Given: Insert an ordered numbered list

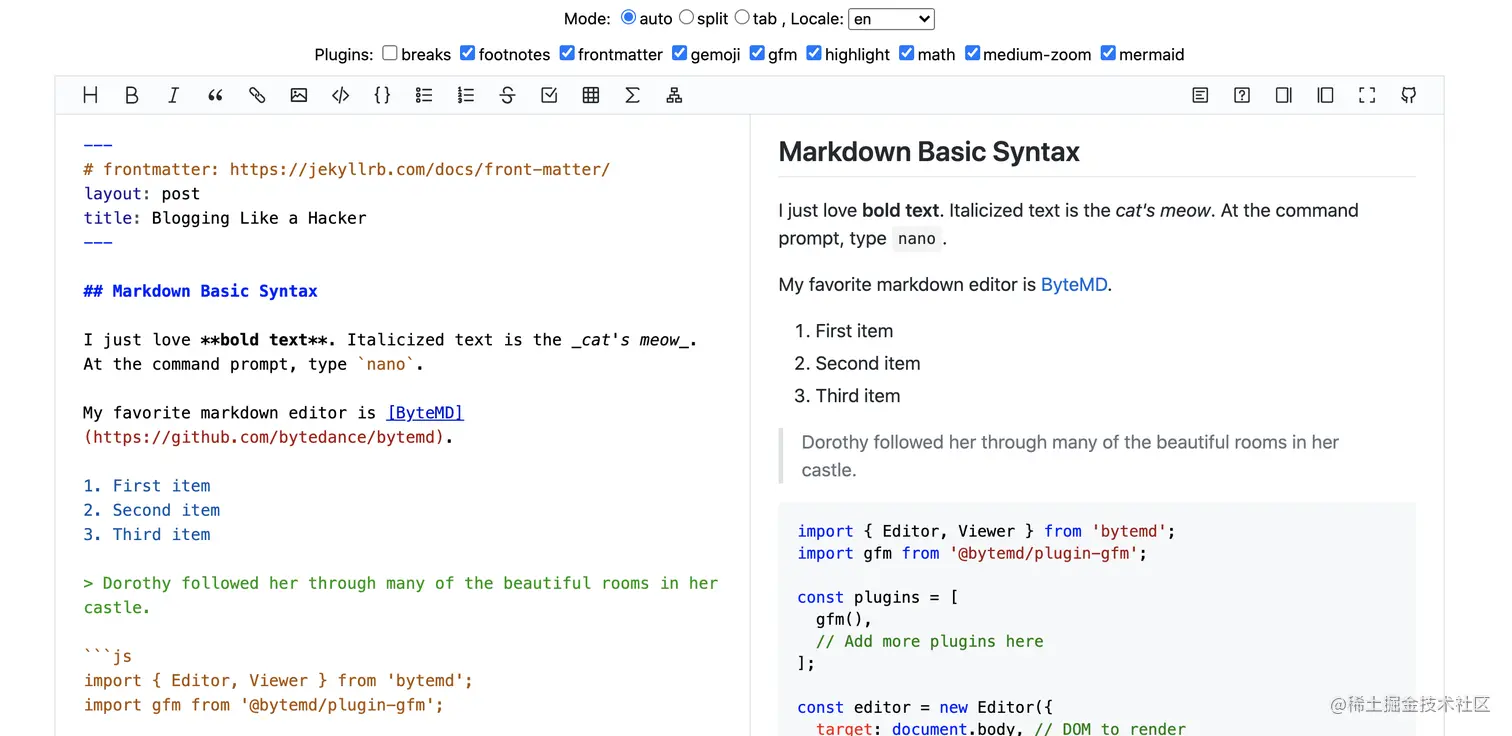Looking at the screenshot, I should (466, 95).
